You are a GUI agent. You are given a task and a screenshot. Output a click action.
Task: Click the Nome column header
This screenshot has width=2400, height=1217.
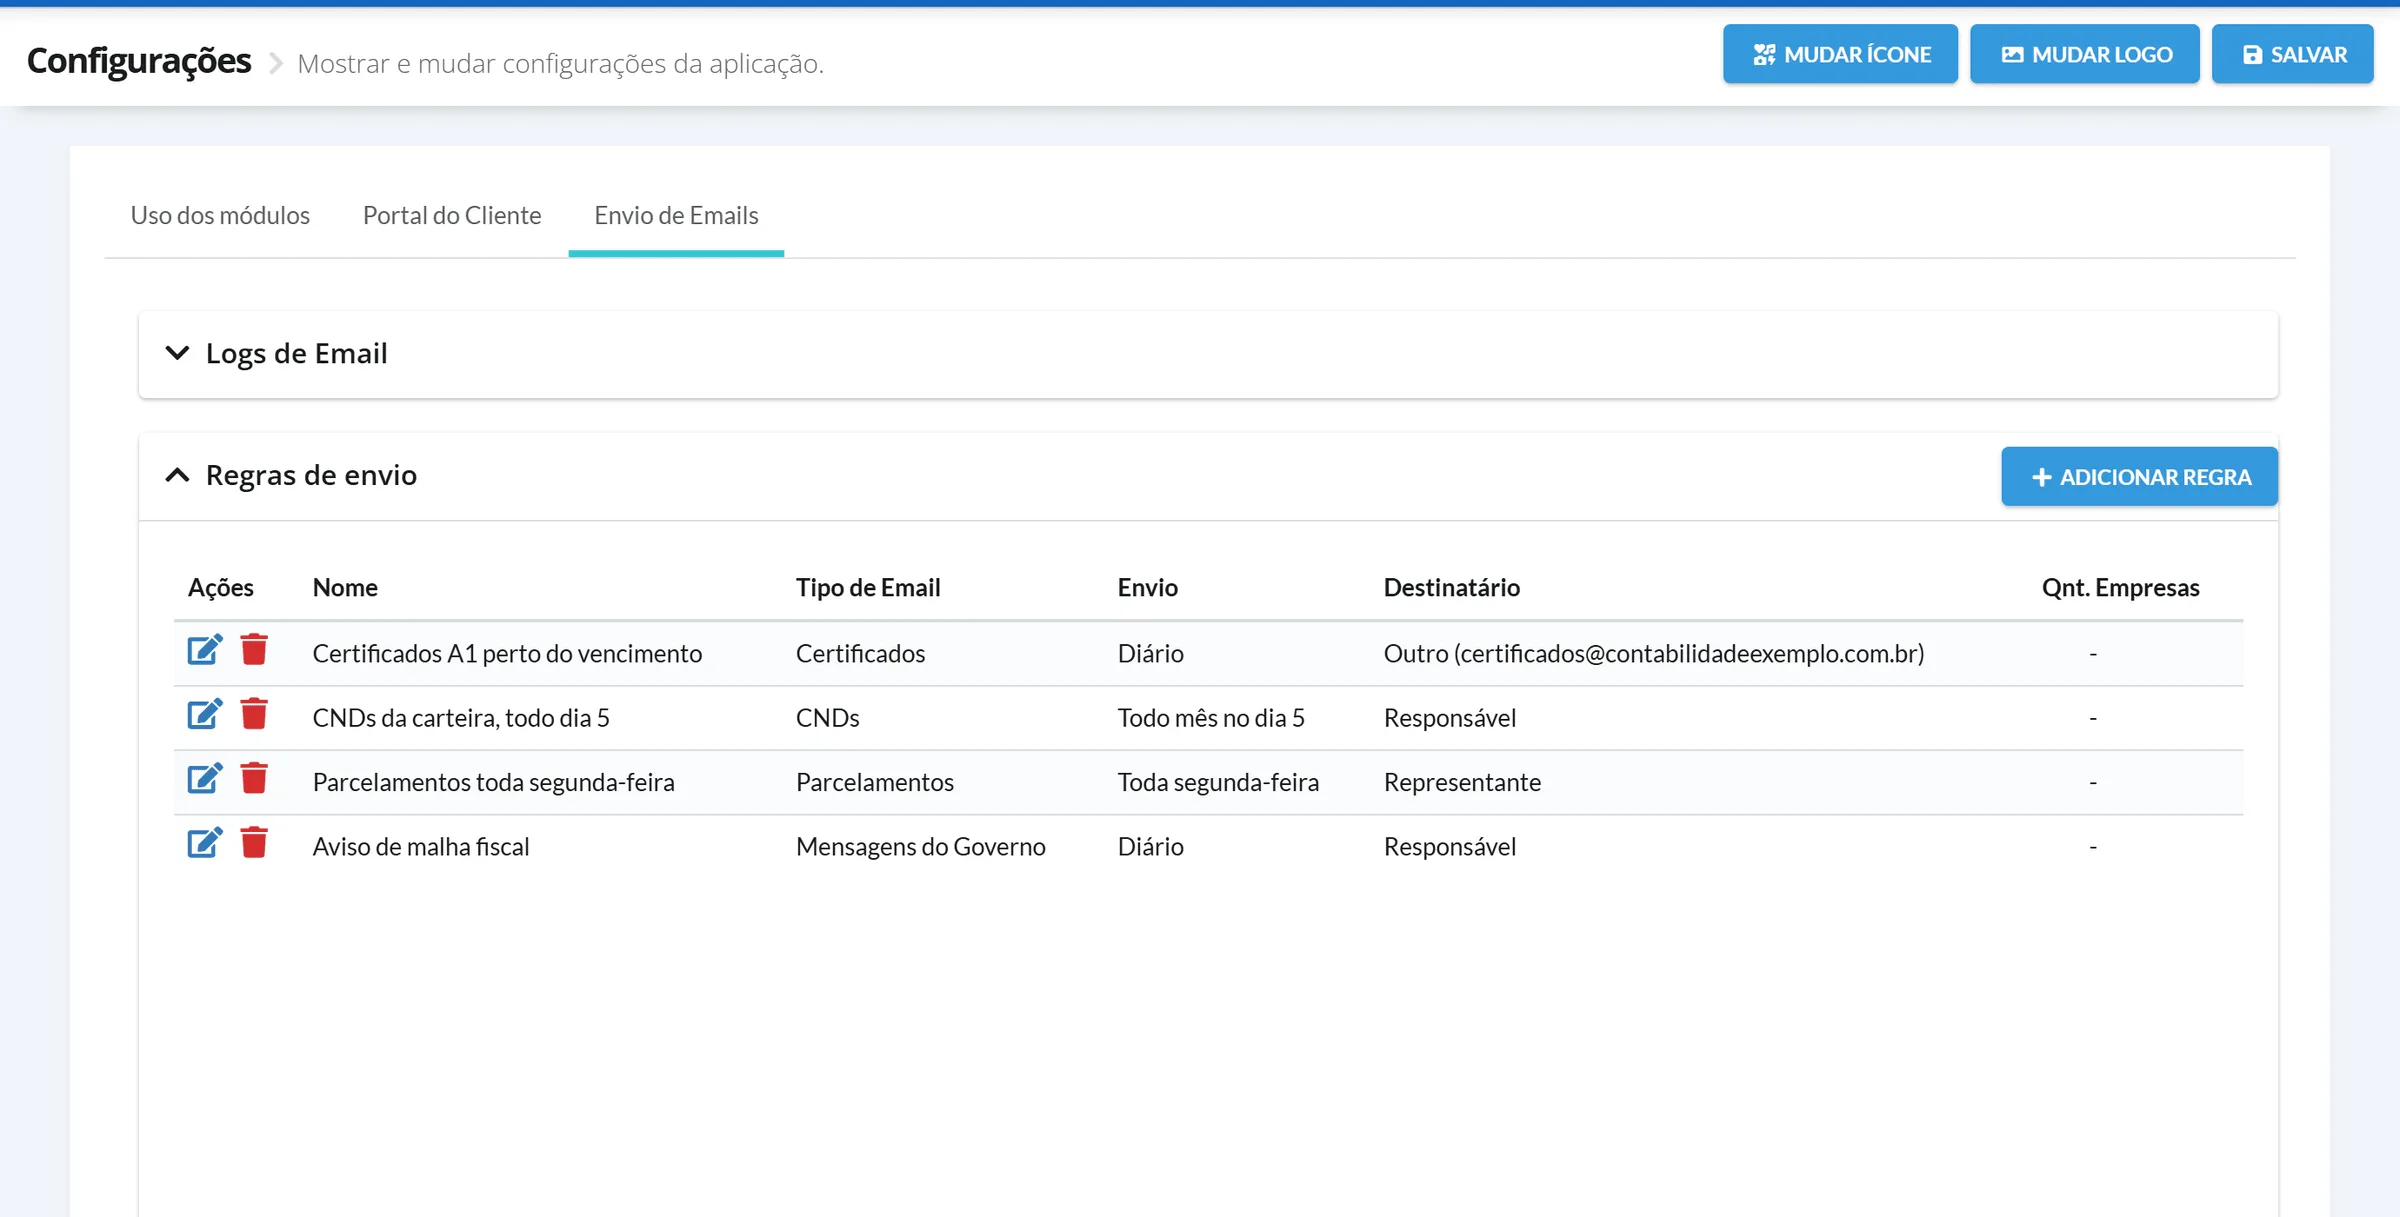point(345,588)
